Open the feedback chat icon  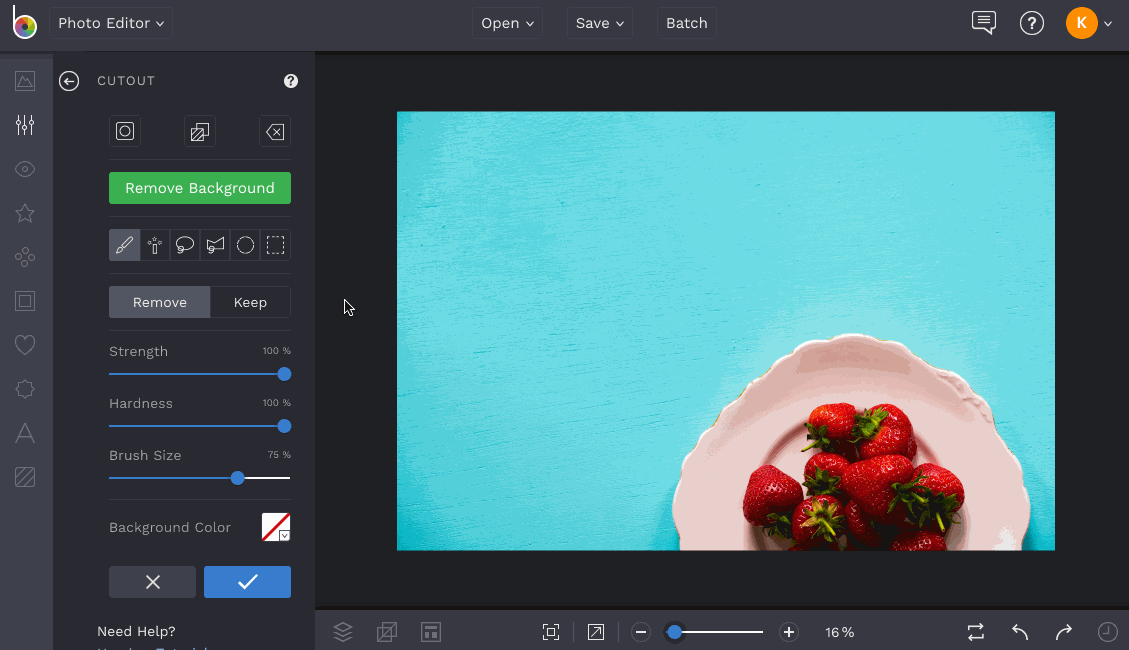click(x=984, y=22)
